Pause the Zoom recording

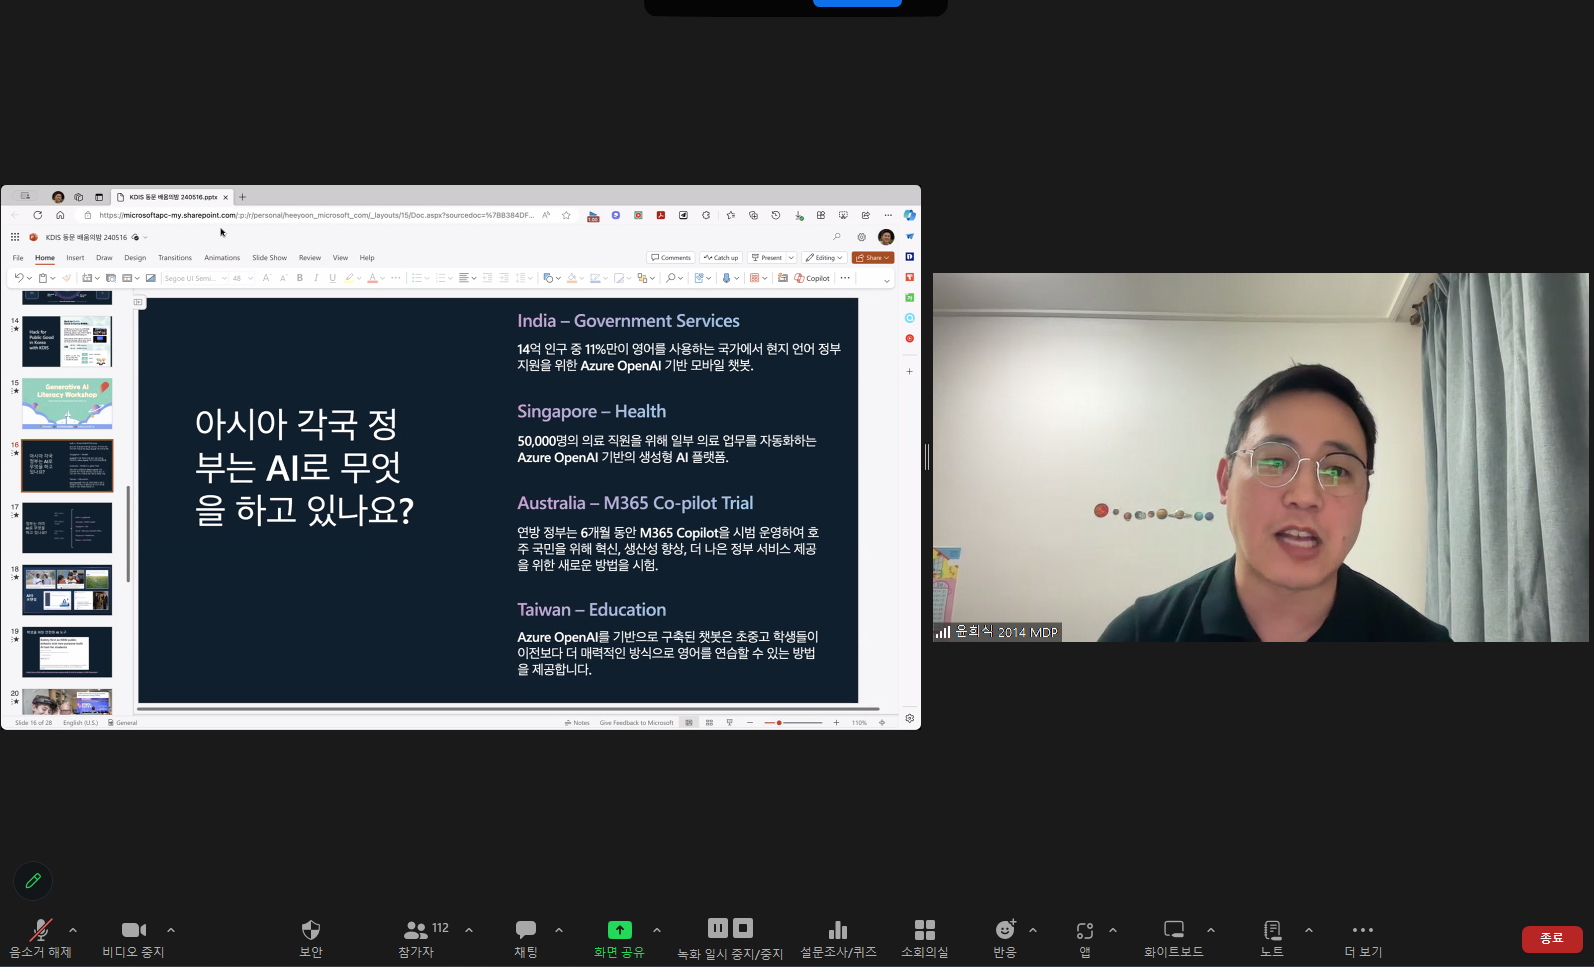click(x=718, y=928)
